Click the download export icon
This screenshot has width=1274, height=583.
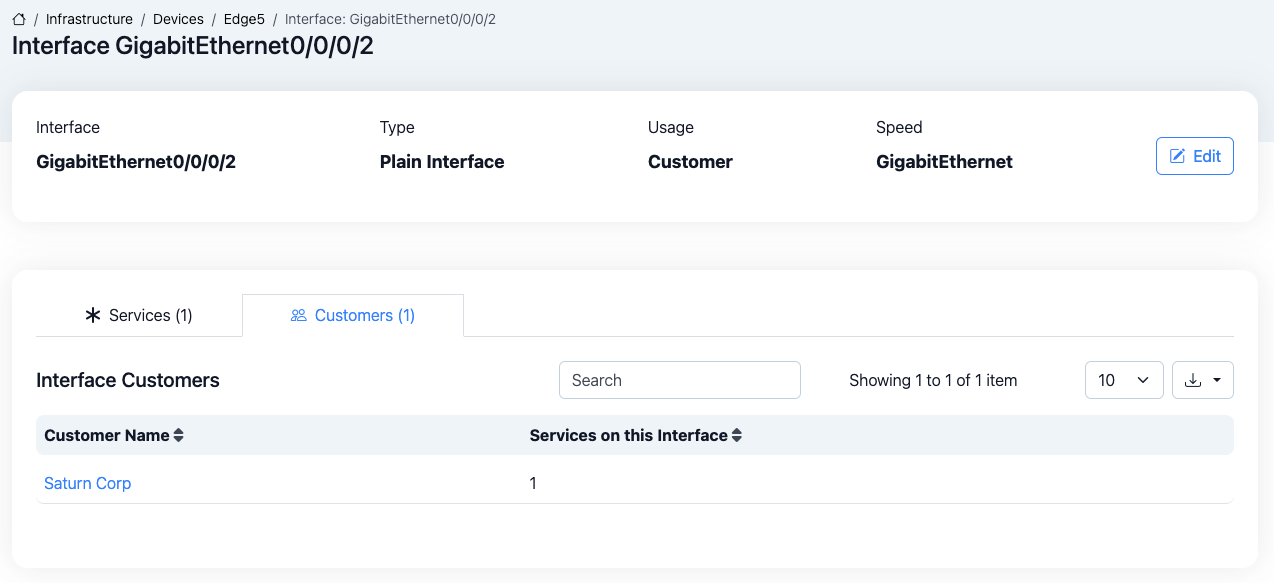click(x=1192, y=380)
